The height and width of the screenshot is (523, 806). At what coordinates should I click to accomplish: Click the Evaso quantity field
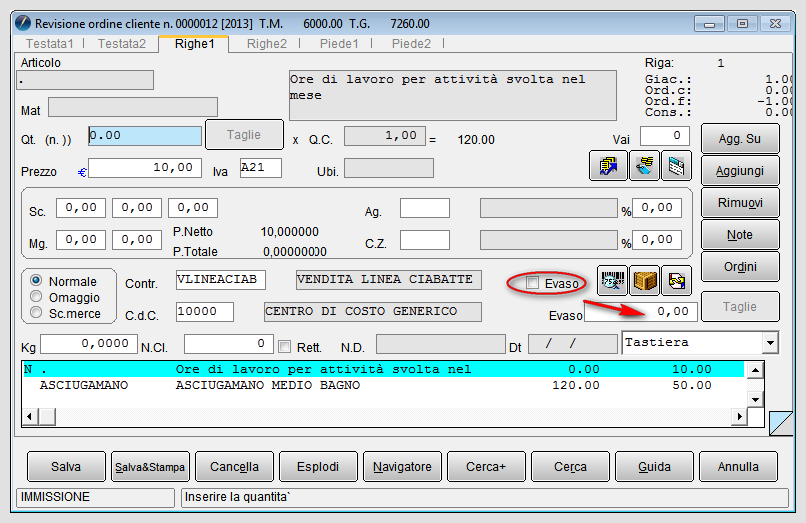point(641,312)
